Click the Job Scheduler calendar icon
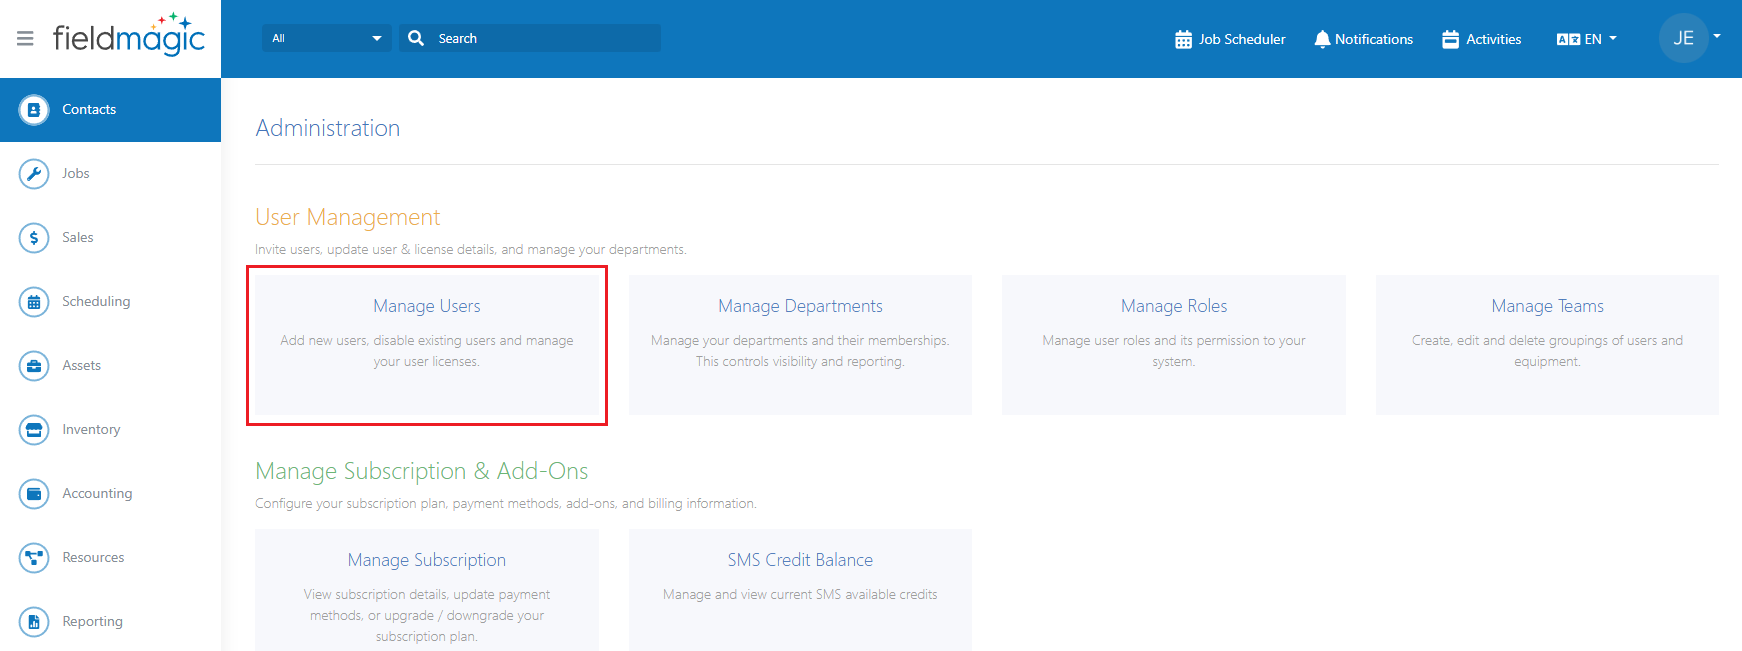 coord(1183,39)
